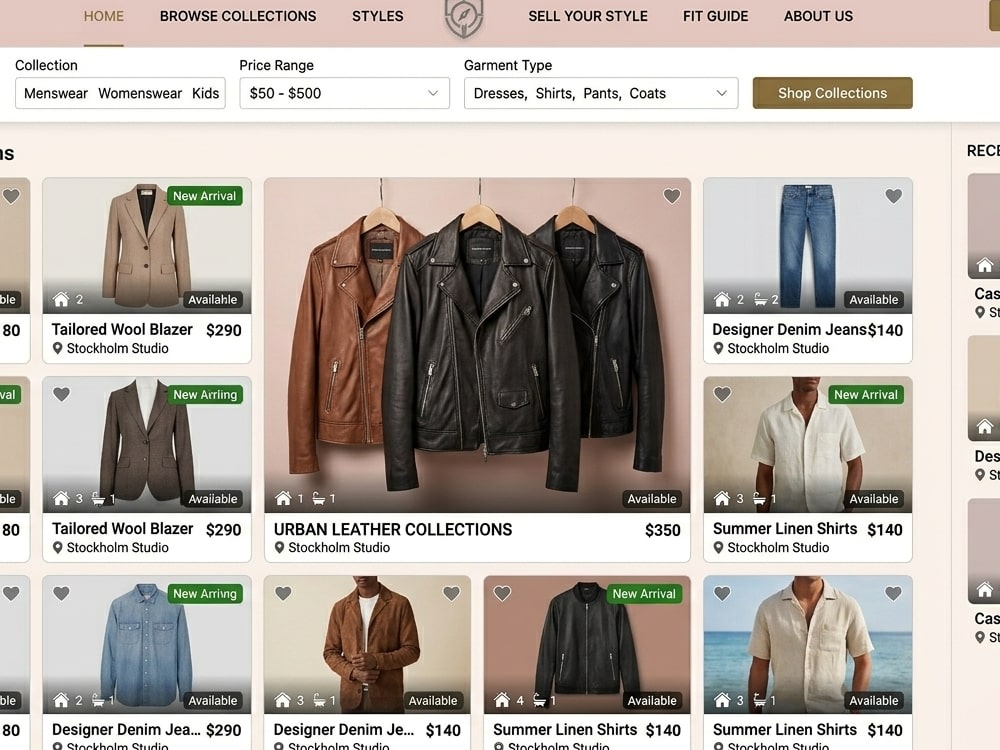
Task: Click location pin under Designer Denim Jeans $140 top
Action: click(718, 349)
